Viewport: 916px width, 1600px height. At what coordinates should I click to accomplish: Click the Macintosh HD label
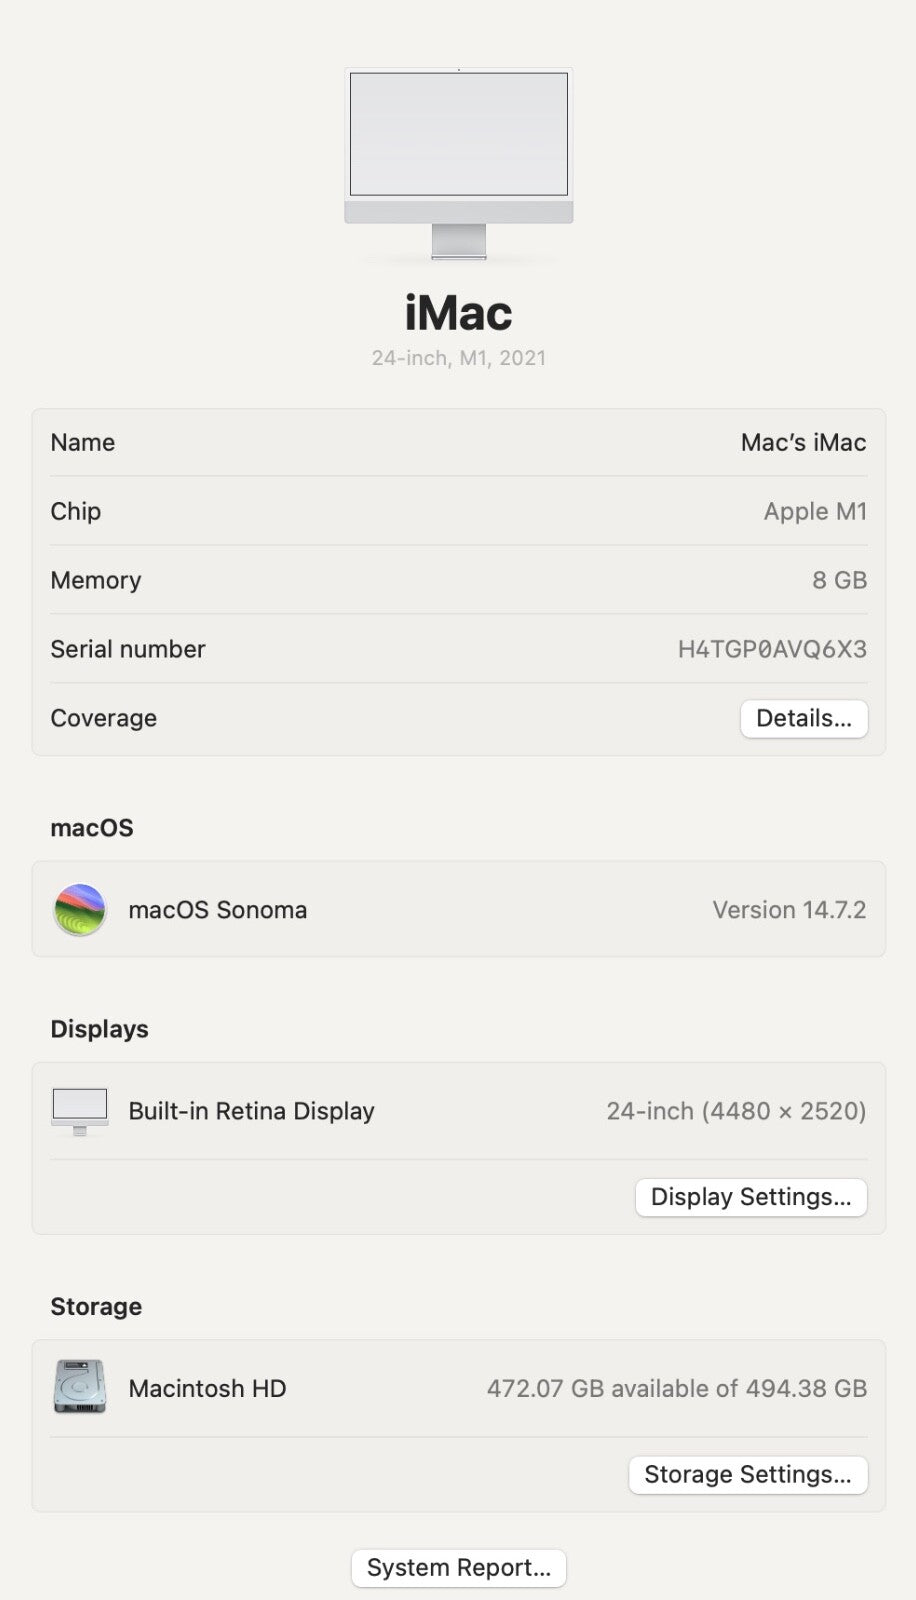pyautogui.click(x=208, y=1389)
